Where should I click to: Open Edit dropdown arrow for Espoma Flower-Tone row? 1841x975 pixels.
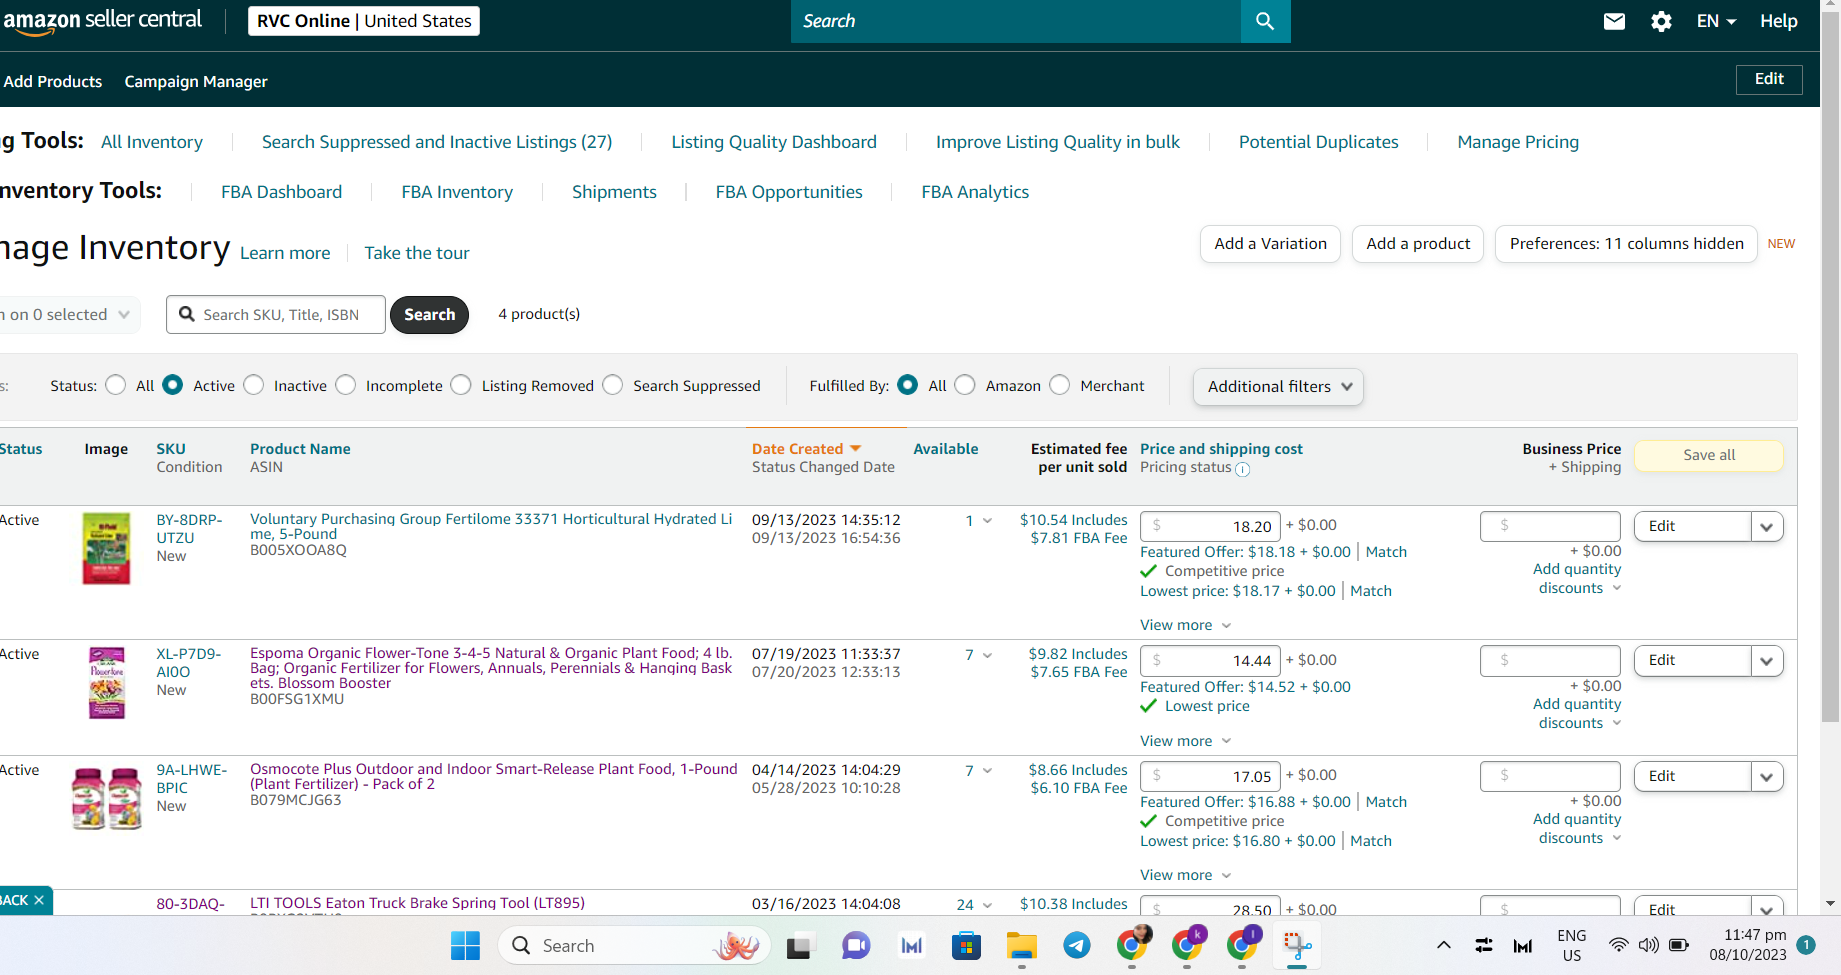coord(1767,661)
